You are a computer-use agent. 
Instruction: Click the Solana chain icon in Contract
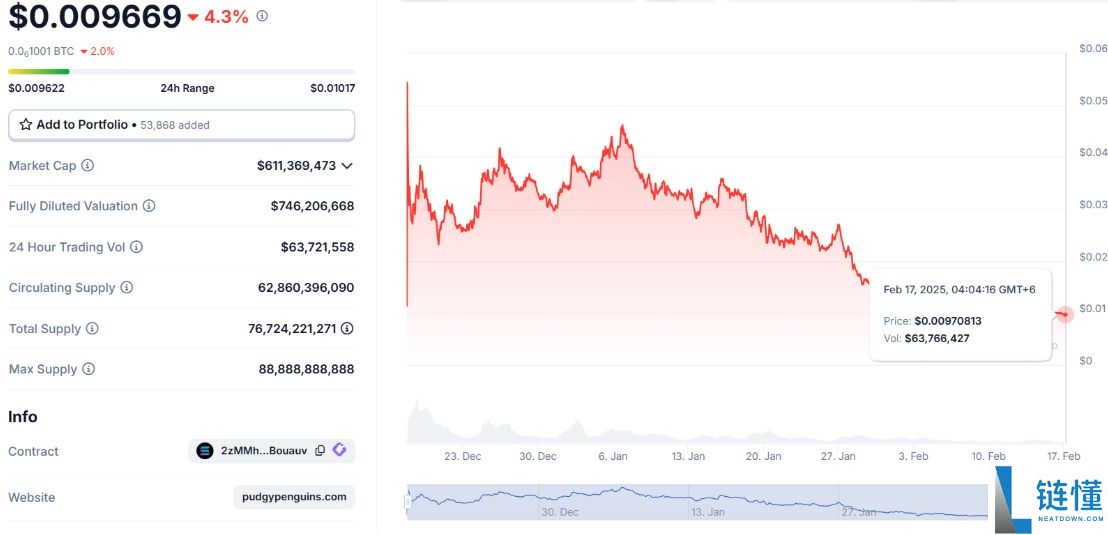(205, 451)
